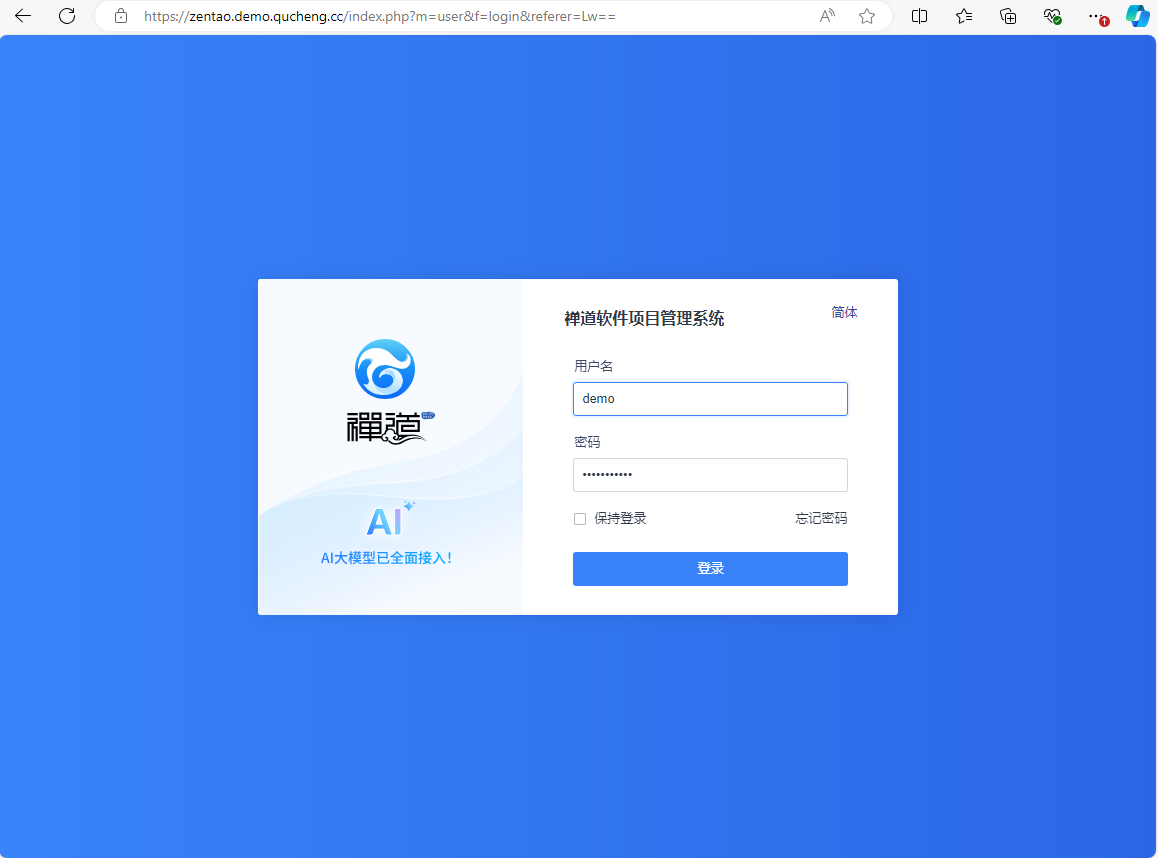Viewport: 1158px width, 858px height.
Task: Add page to favorites with star icon
Action: pos(867,16)
